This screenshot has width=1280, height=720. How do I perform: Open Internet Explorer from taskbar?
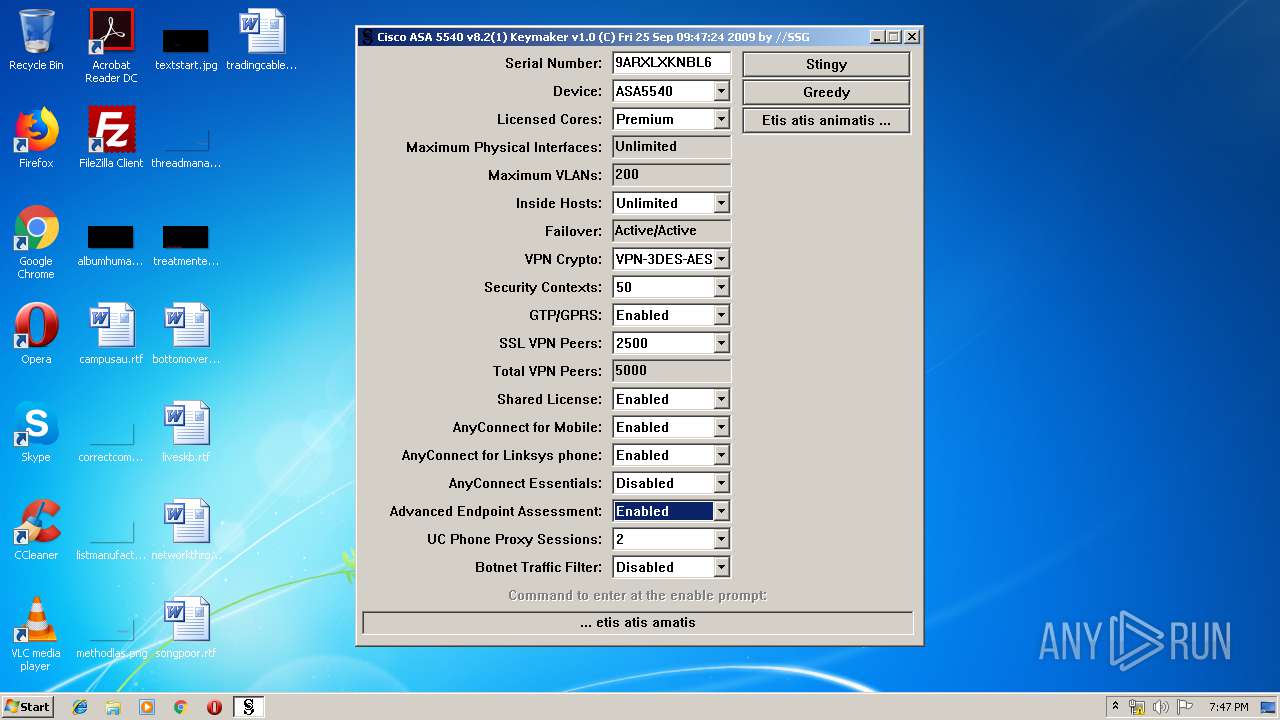pyautogui.click(x=80, y=707)
